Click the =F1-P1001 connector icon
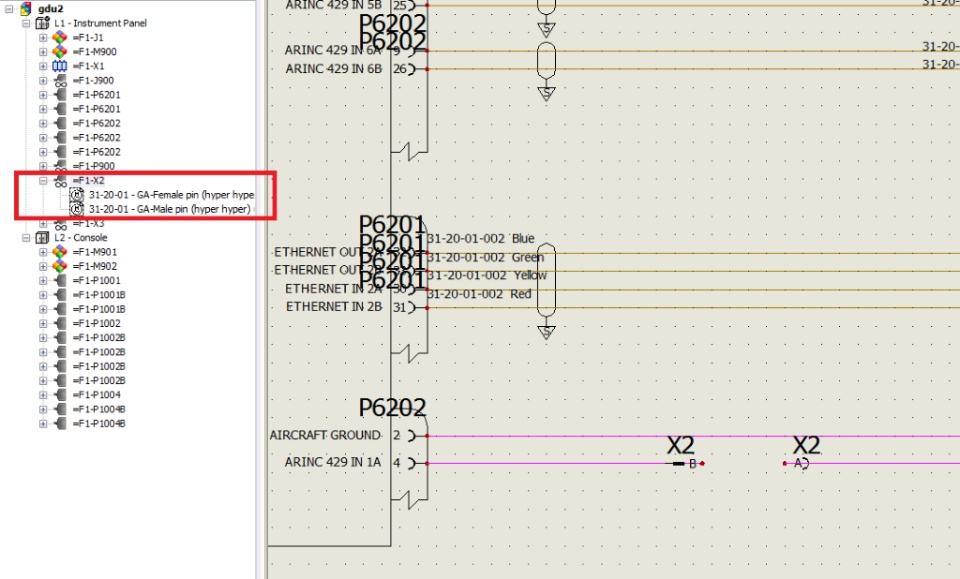 pos(59,280)
